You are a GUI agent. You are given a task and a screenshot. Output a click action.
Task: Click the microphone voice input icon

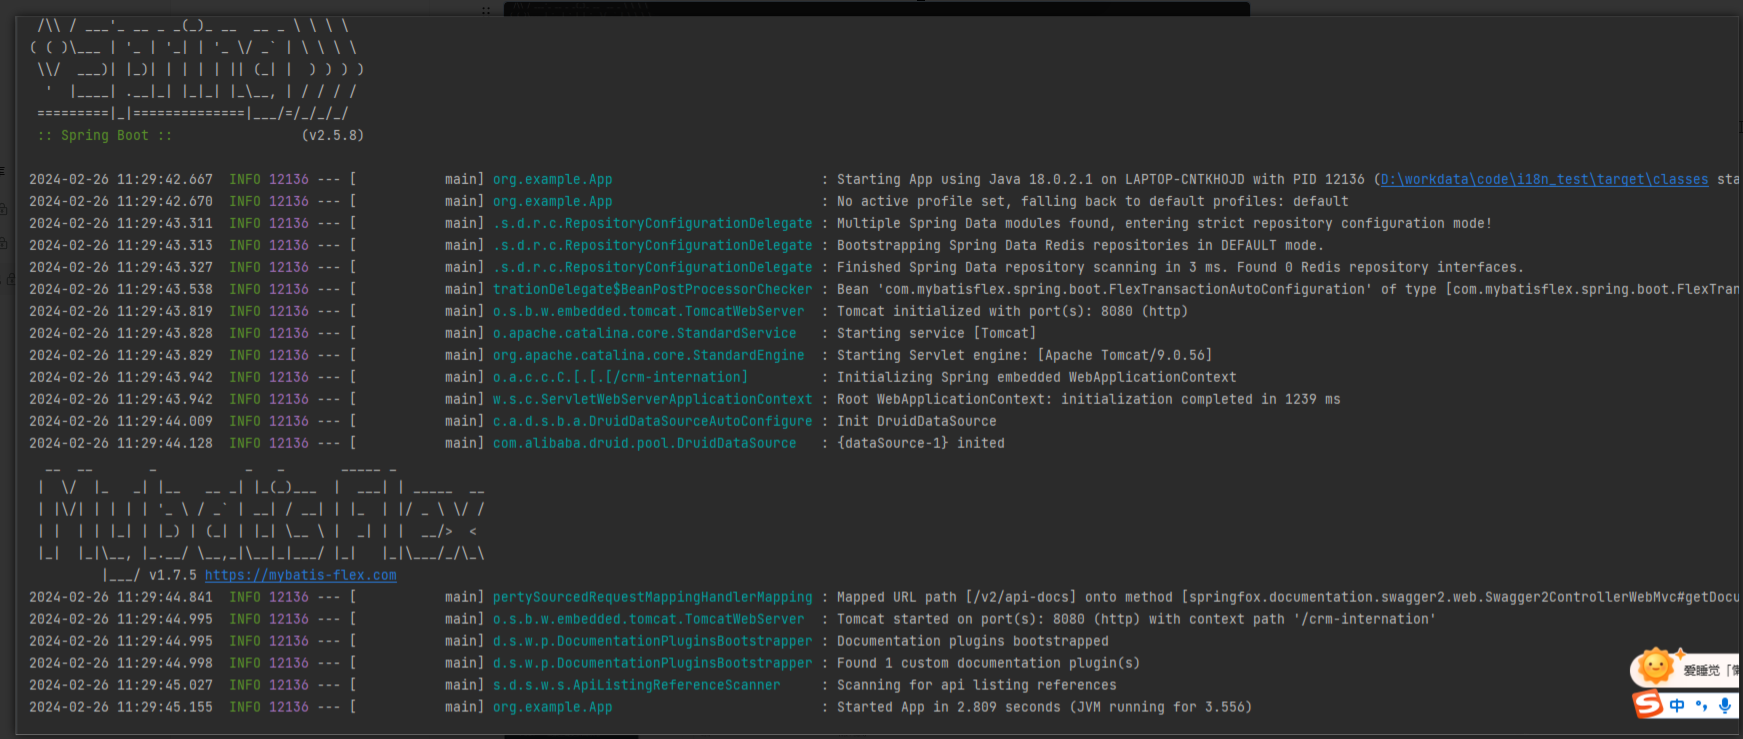[x=1725, y=705]
